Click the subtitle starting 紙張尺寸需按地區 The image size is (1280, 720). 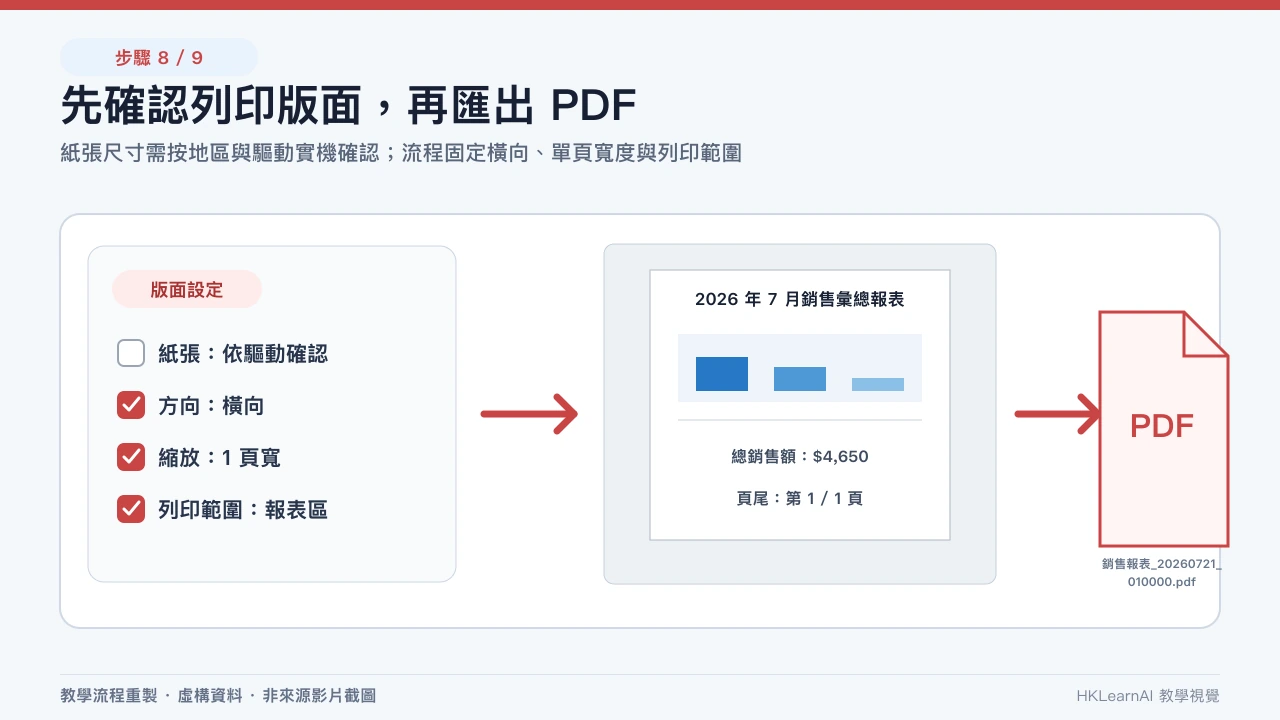401,153
